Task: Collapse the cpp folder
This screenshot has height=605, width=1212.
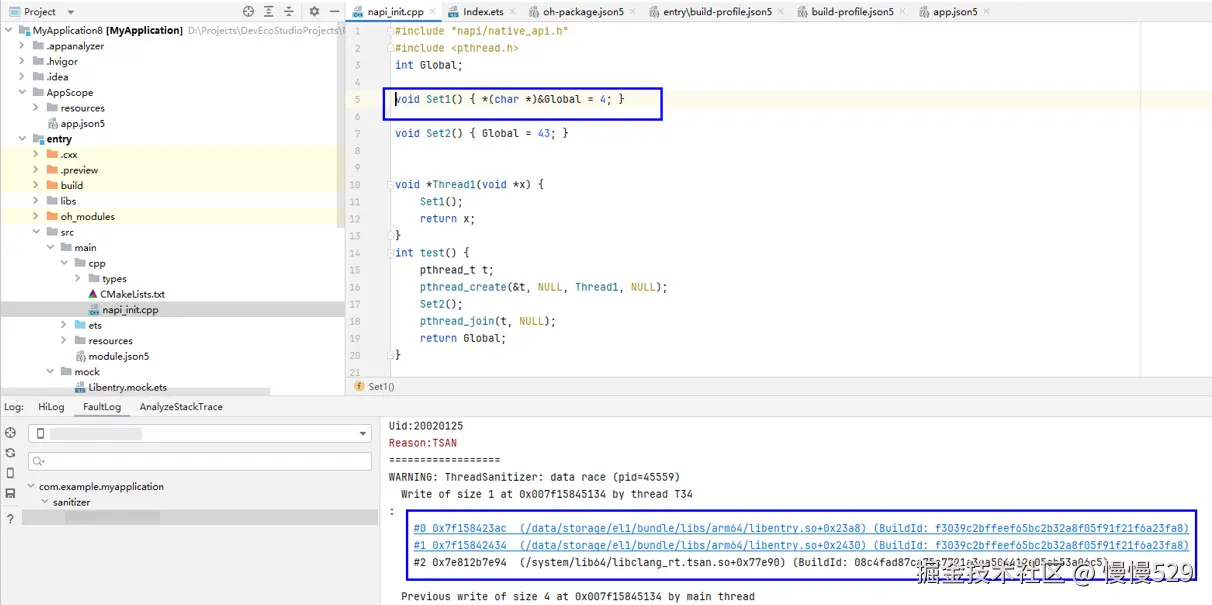Action: [64, 263]
